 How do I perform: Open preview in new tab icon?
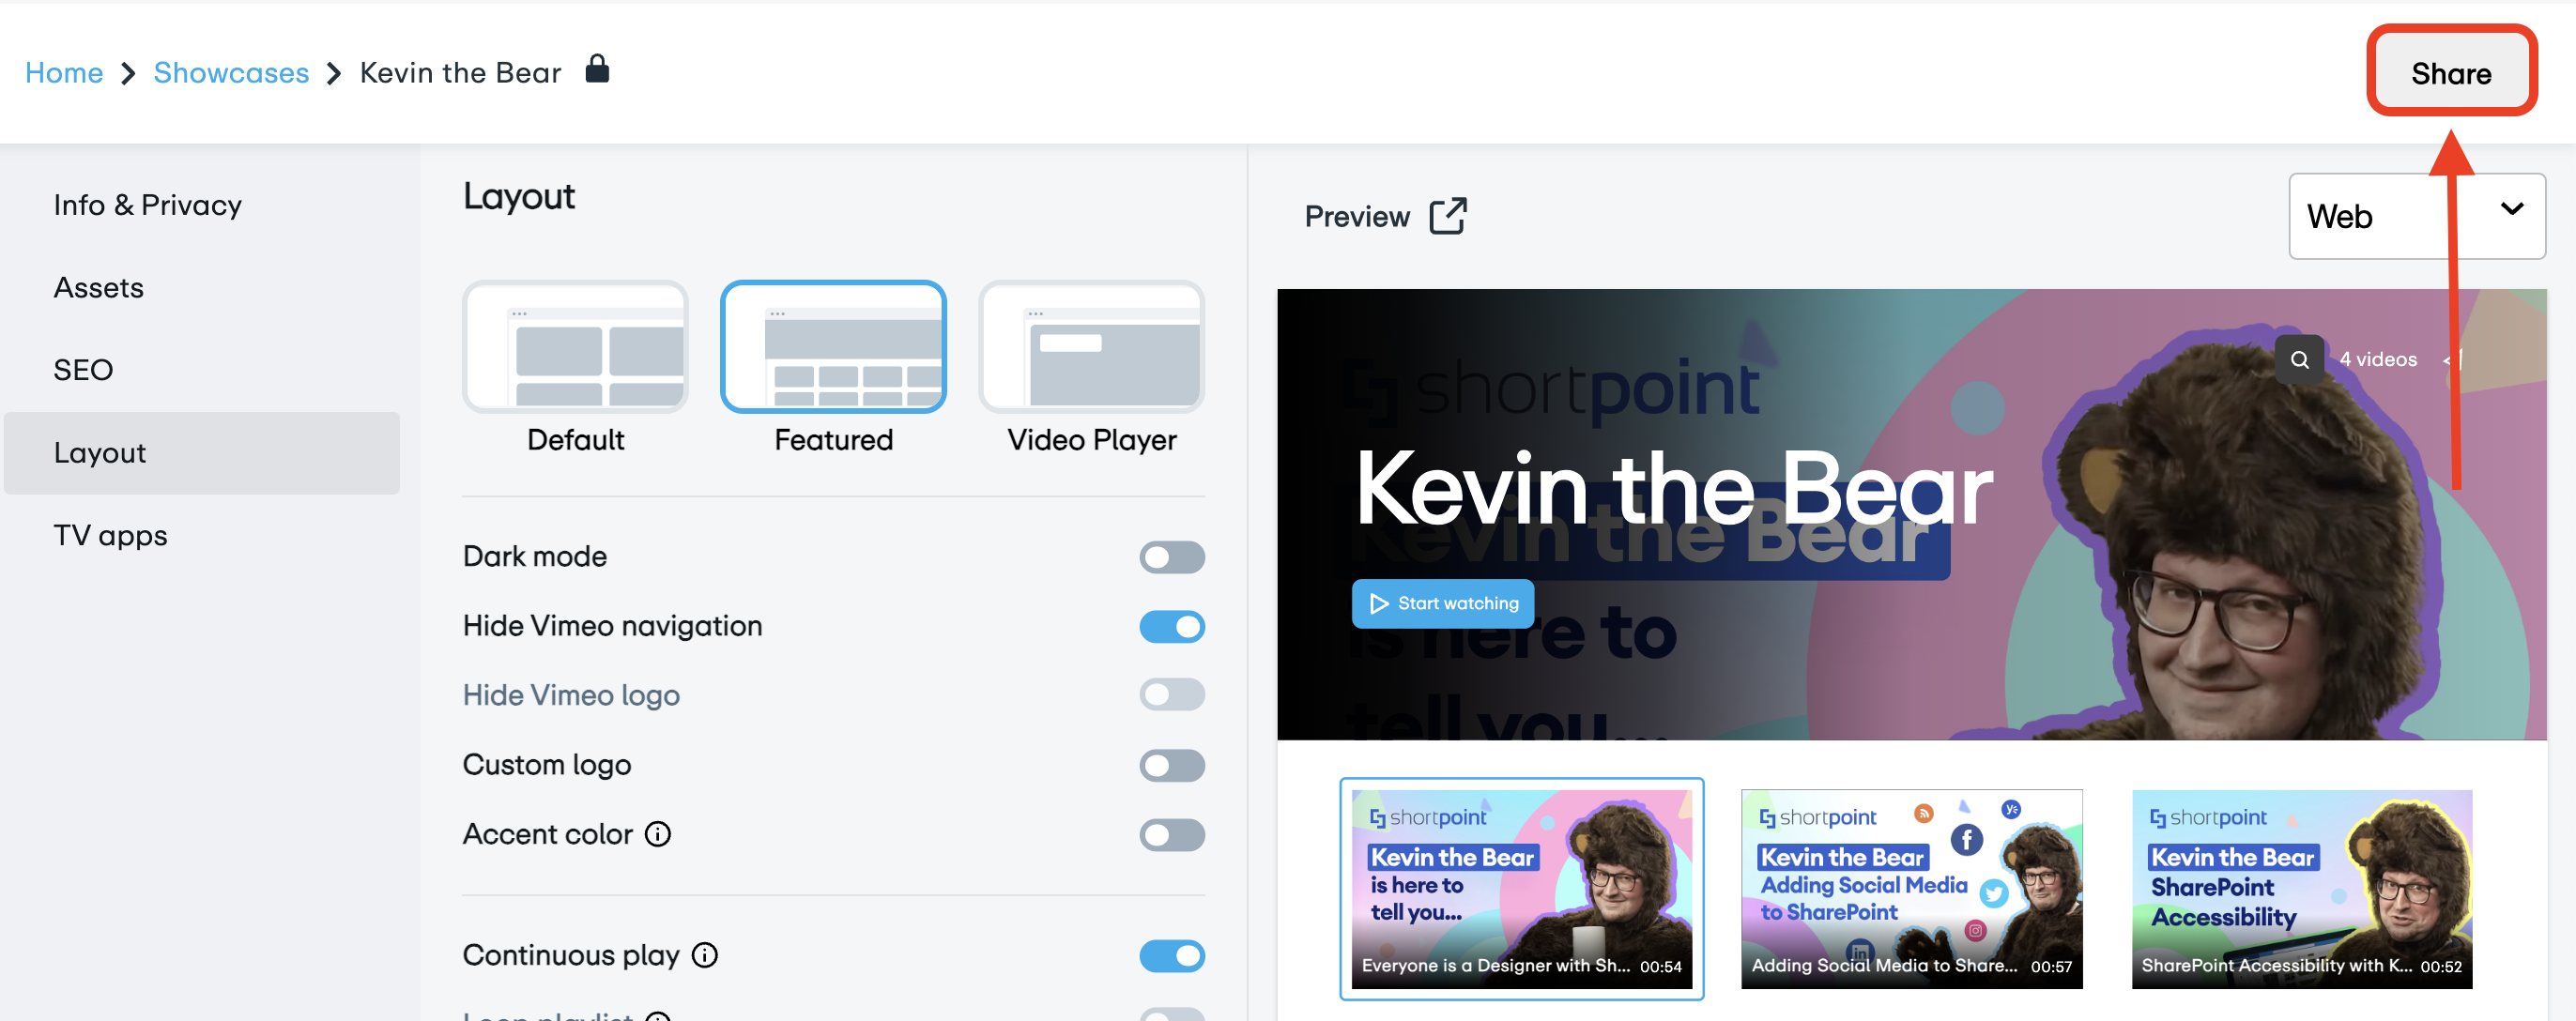(x=1447, y=216)
